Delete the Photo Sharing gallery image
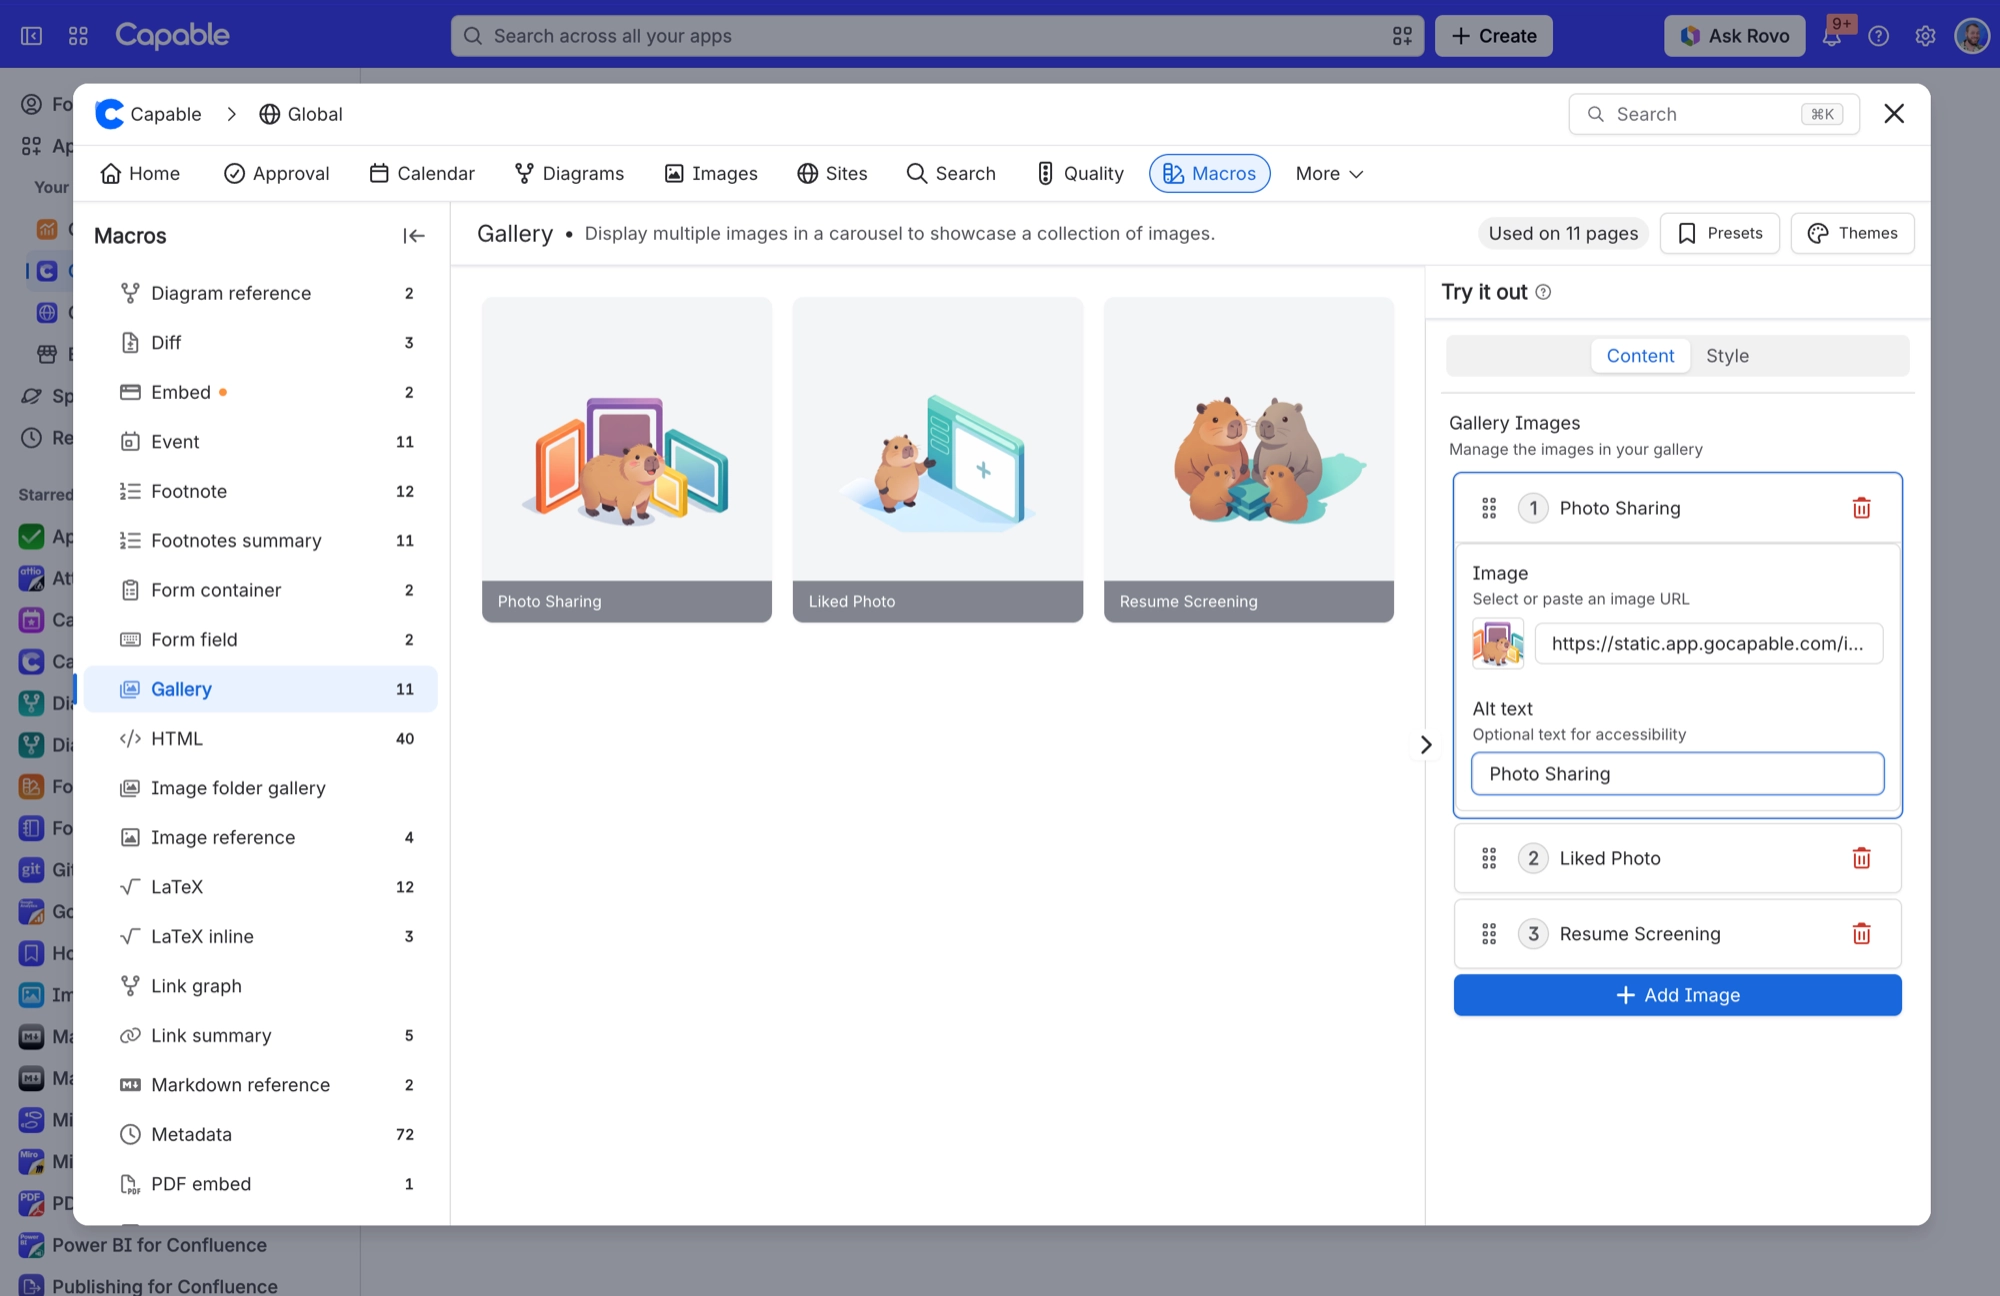This screenshot has height=1296, width=2000. [1861, 508]
